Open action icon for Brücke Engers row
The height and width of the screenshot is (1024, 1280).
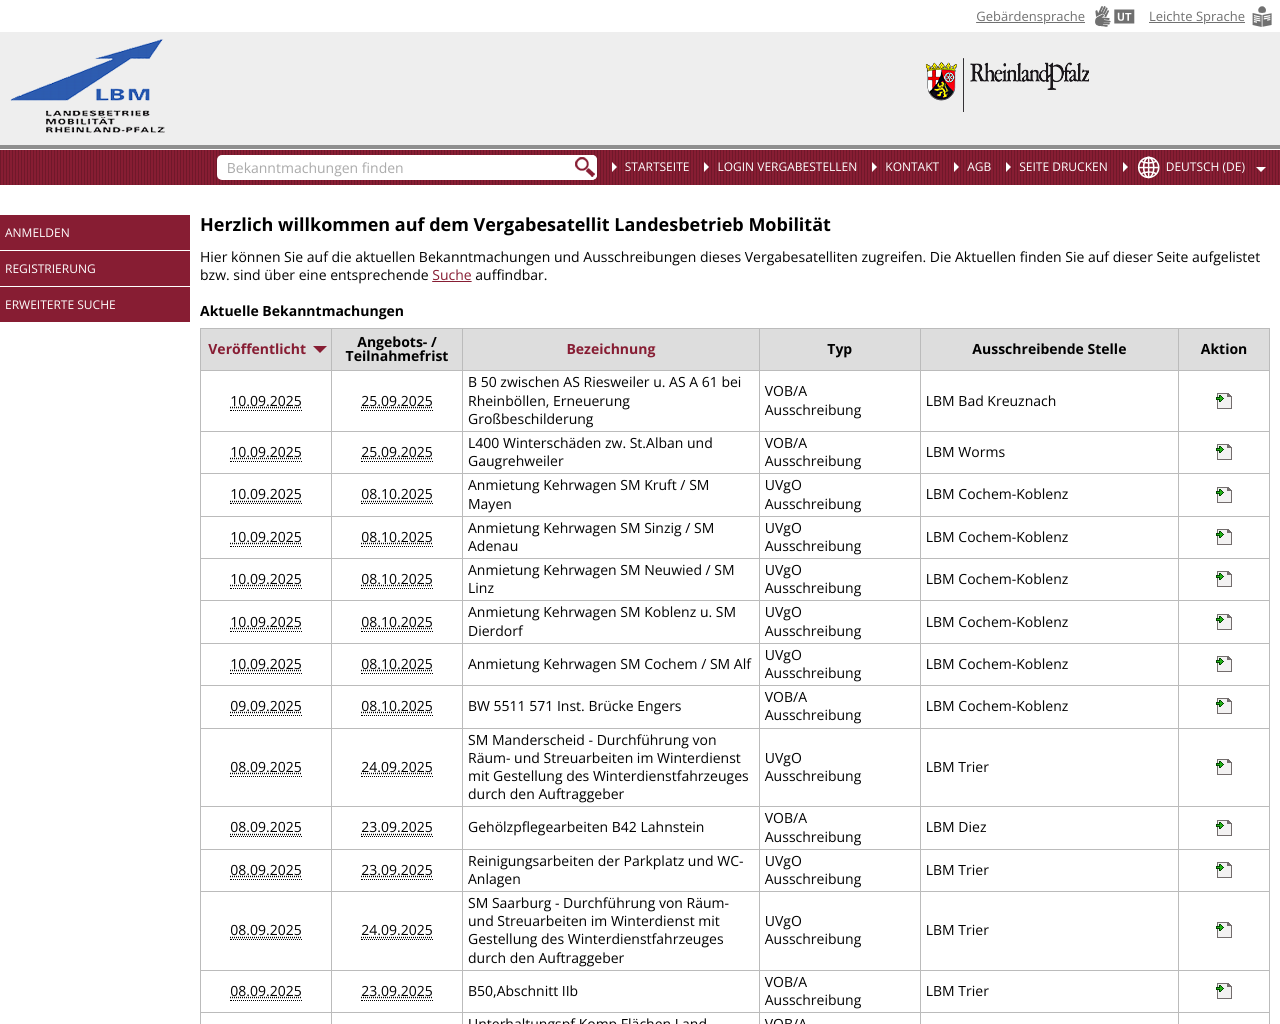coord(1224,706)
